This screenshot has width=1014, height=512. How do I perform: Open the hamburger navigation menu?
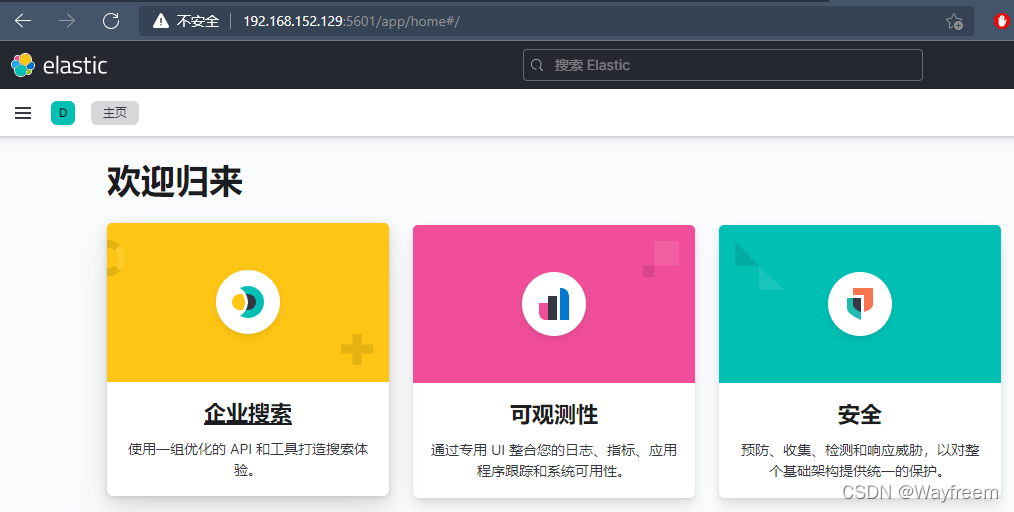[x=23, y=113]
